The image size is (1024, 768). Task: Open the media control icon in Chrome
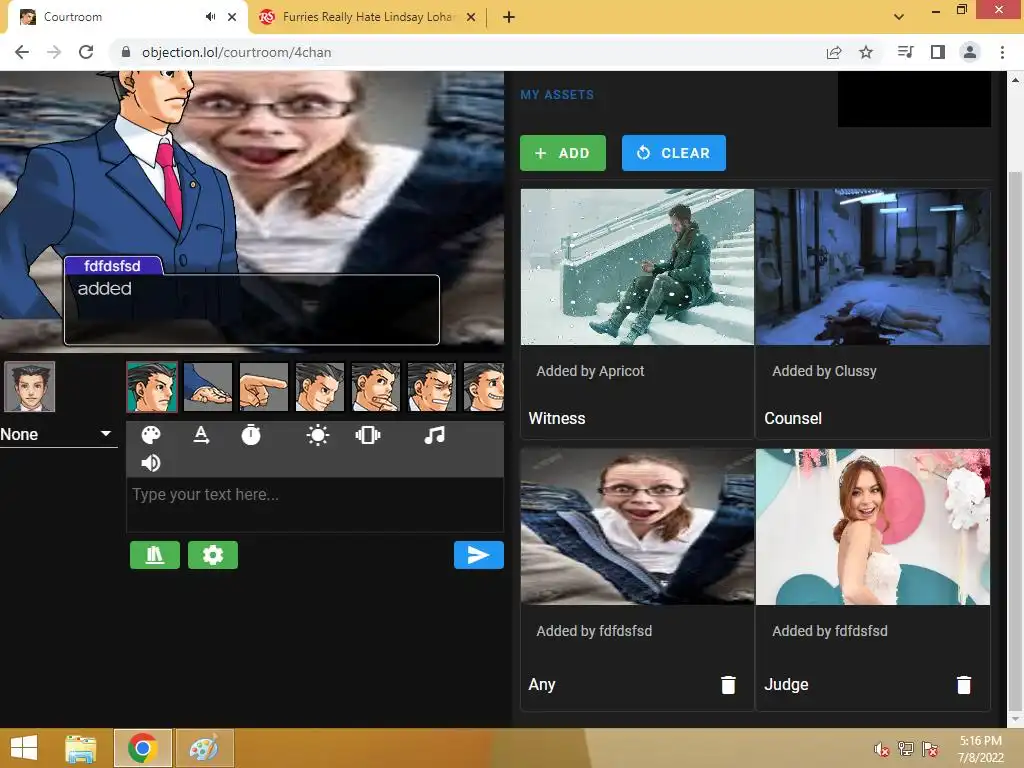click(x=905, y=52)
